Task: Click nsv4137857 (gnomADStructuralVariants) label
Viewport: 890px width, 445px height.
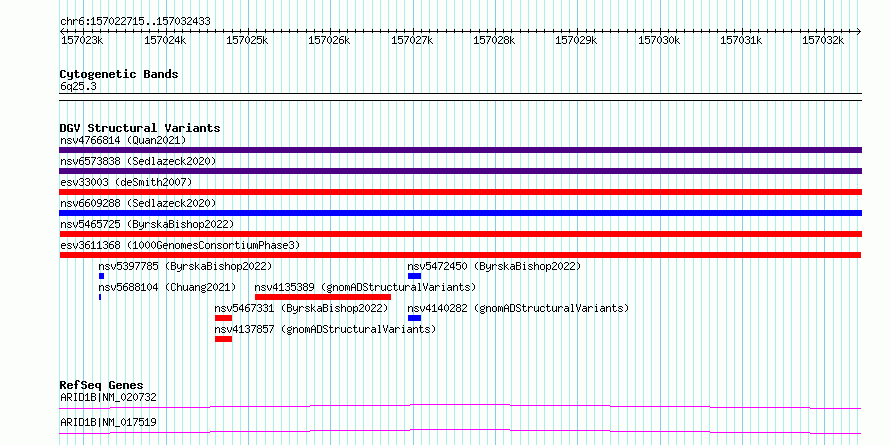Action: pos(325,329)
